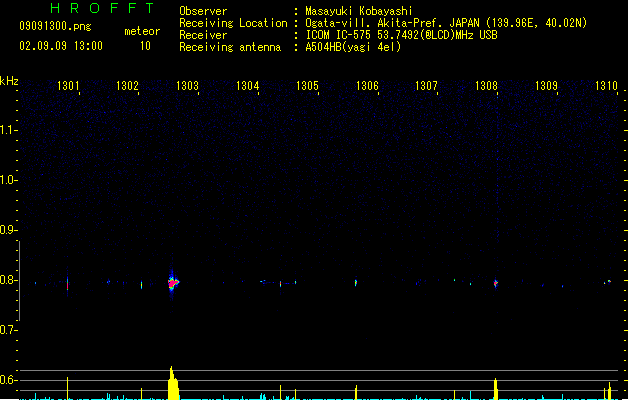Click the meteor echo just before 1301
Image resolution: width=629 pixels, height=400 pixels.
pyautogui.click(x=67, y=284)
